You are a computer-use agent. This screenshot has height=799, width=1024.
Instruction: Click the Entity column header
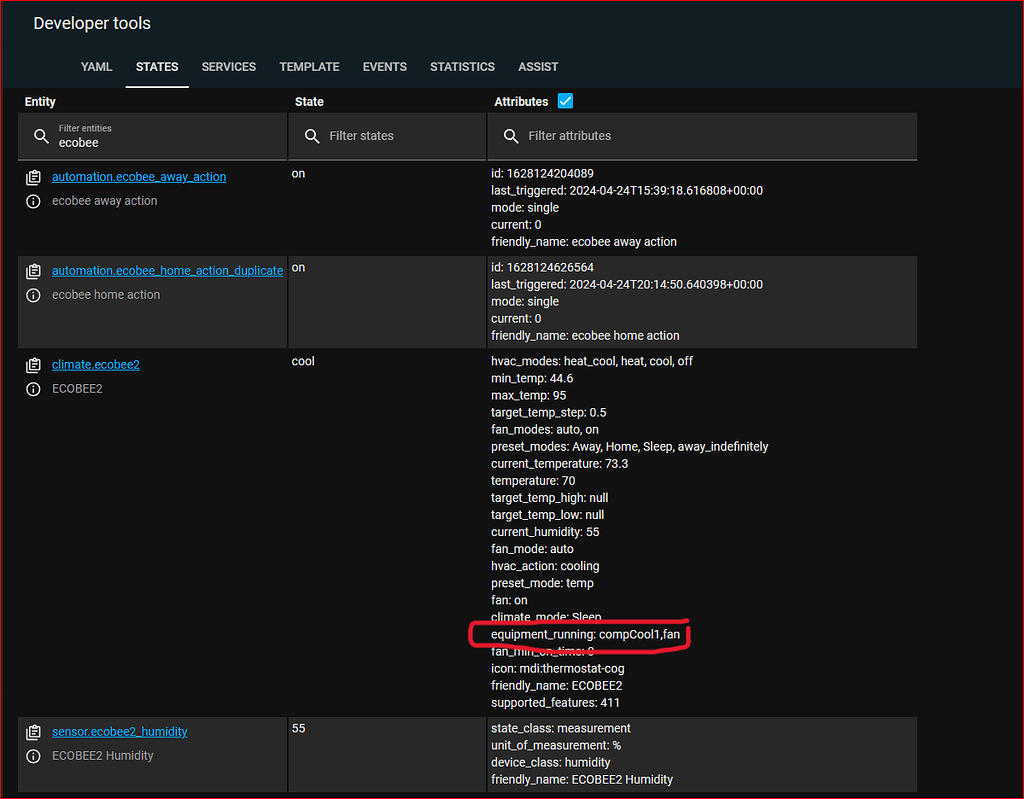[x=40, y=102]
